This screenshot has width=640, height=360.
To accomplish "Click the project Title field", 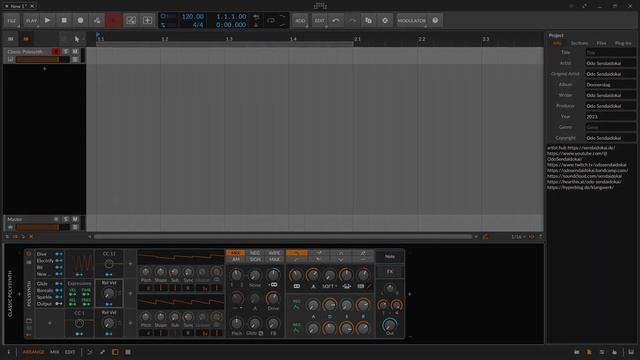I will point(610,53).
